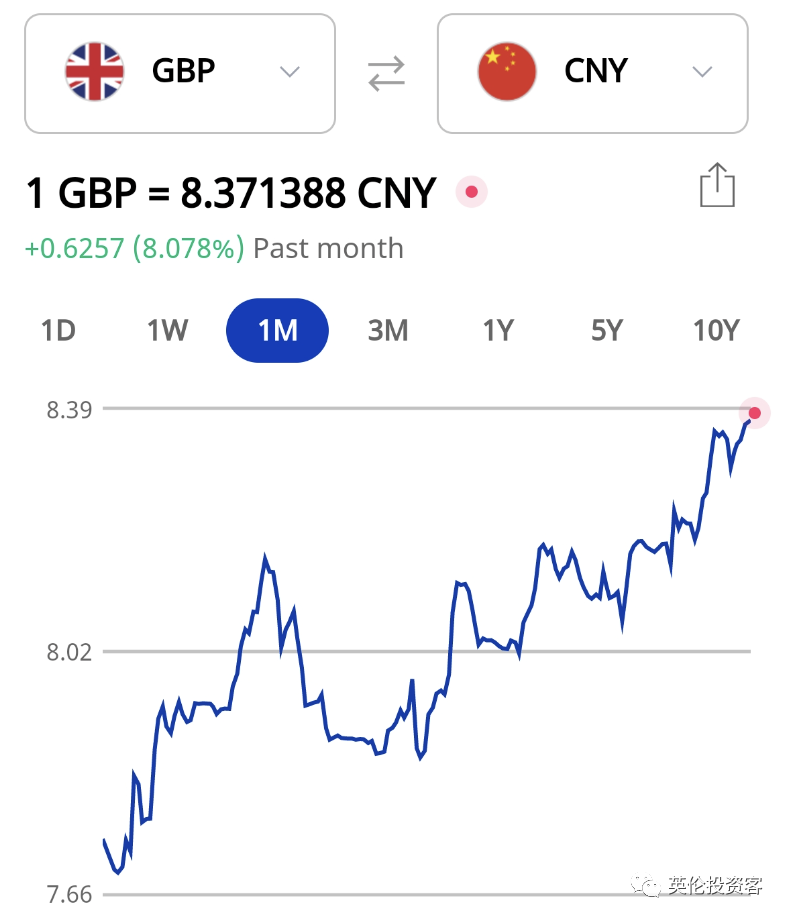Image resolution: width=788 pixels, height=920 pixels.
Task: Click the 1 GBP exchange rate text
Action: pos(231,192)
